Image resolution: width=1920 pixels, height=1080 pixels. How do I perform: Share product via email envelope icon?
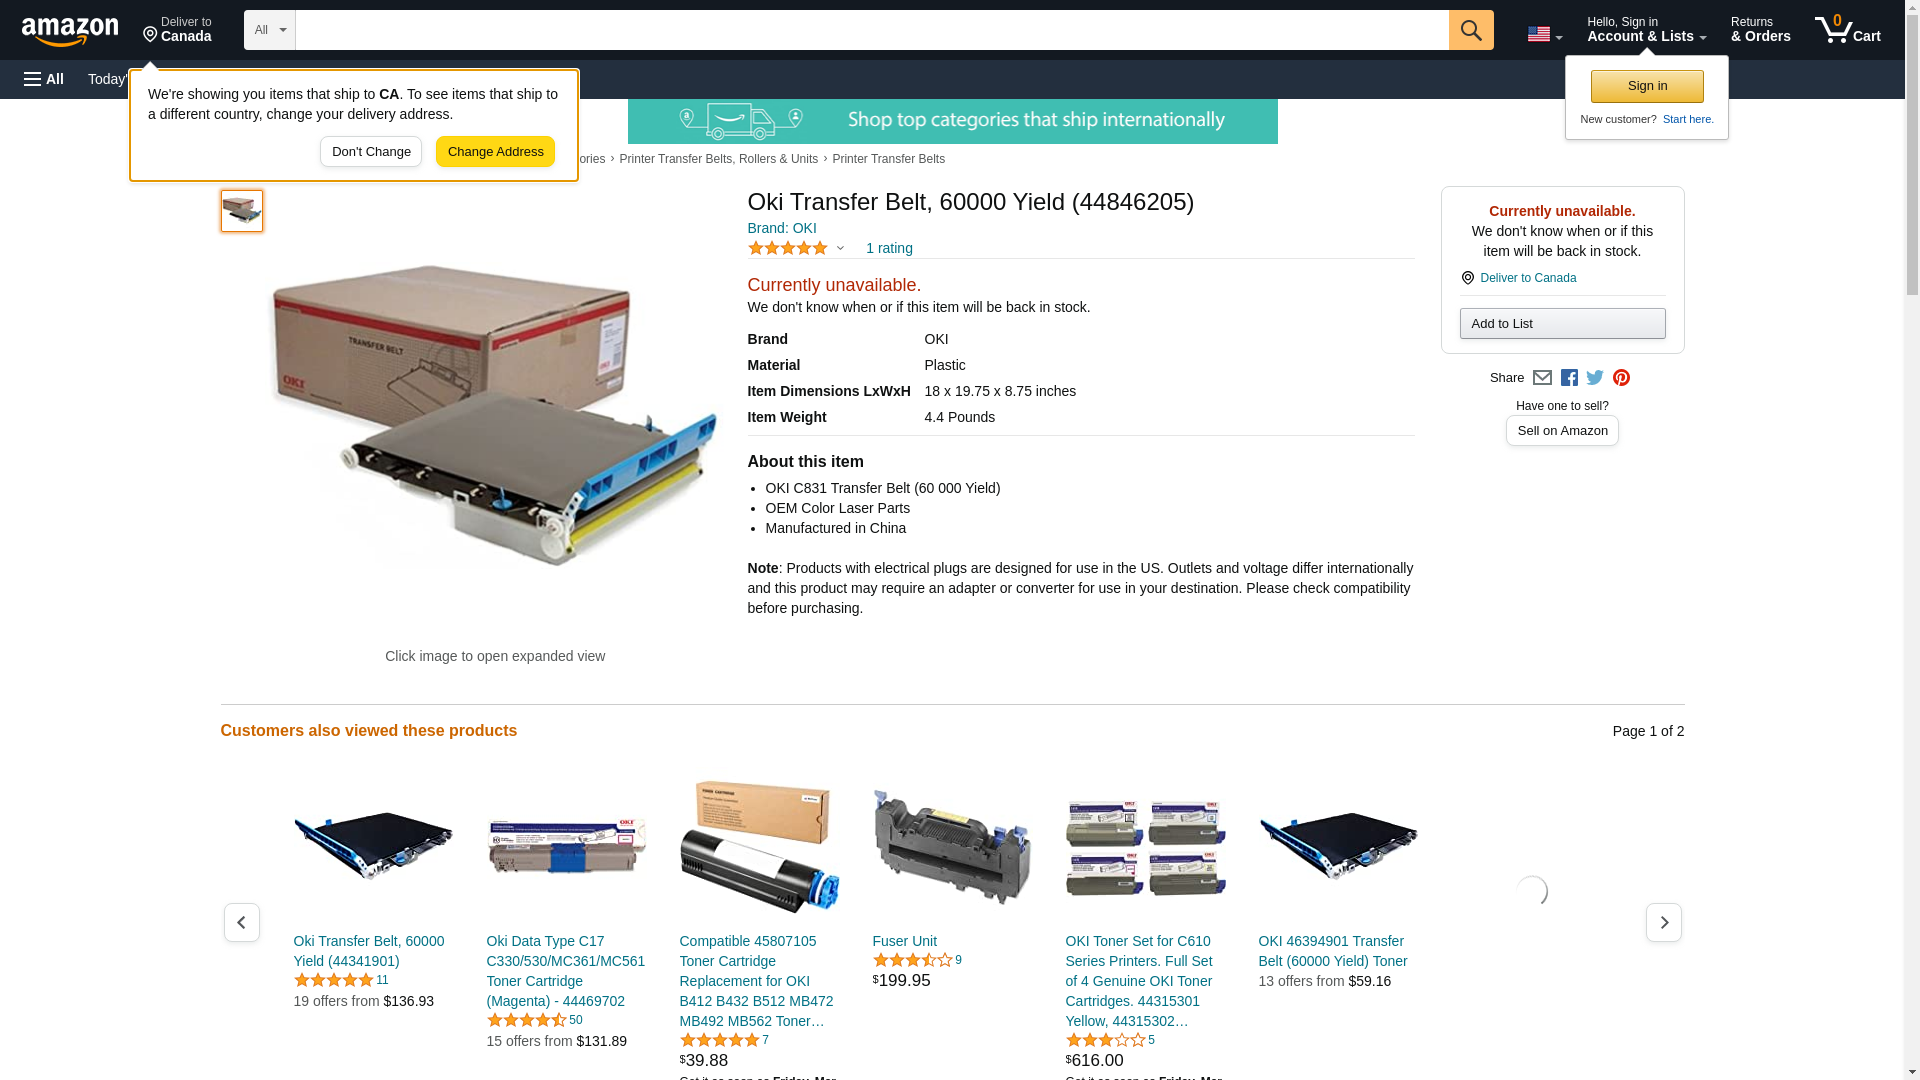click(1542, 378)
